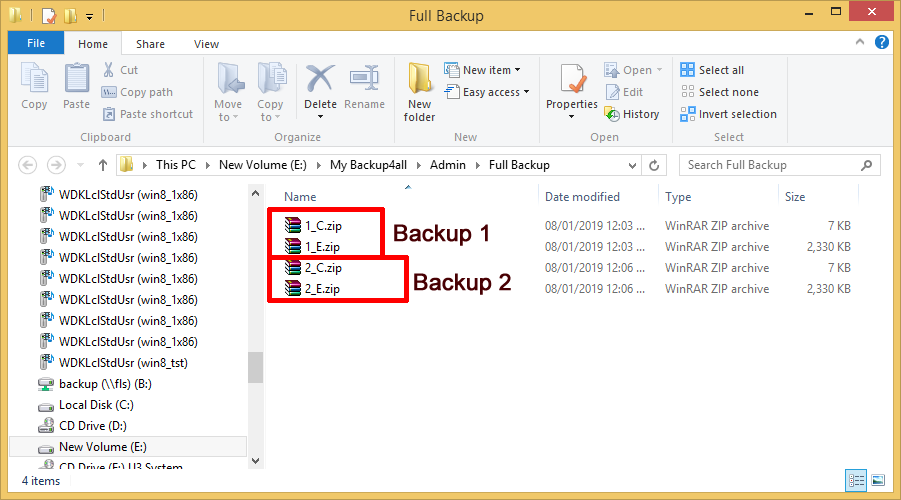
Task: Click Admin in the breadcrumb path
Action: 448,165
